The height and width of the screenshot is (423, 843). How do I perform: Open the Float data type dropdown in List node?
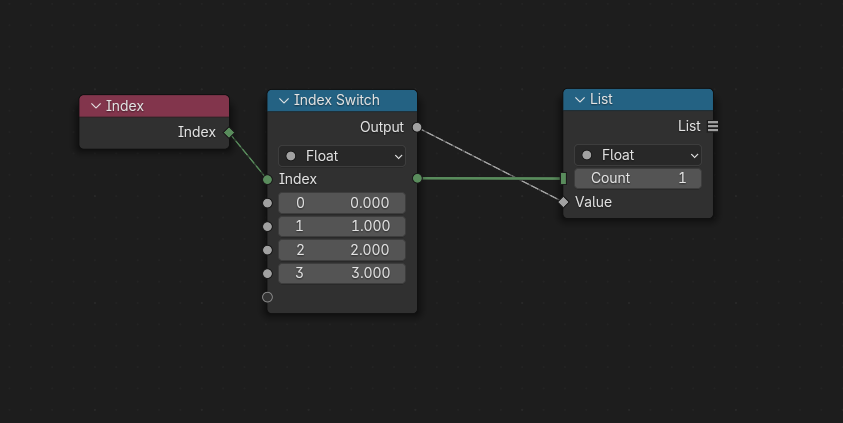click(x=638, y=155)
